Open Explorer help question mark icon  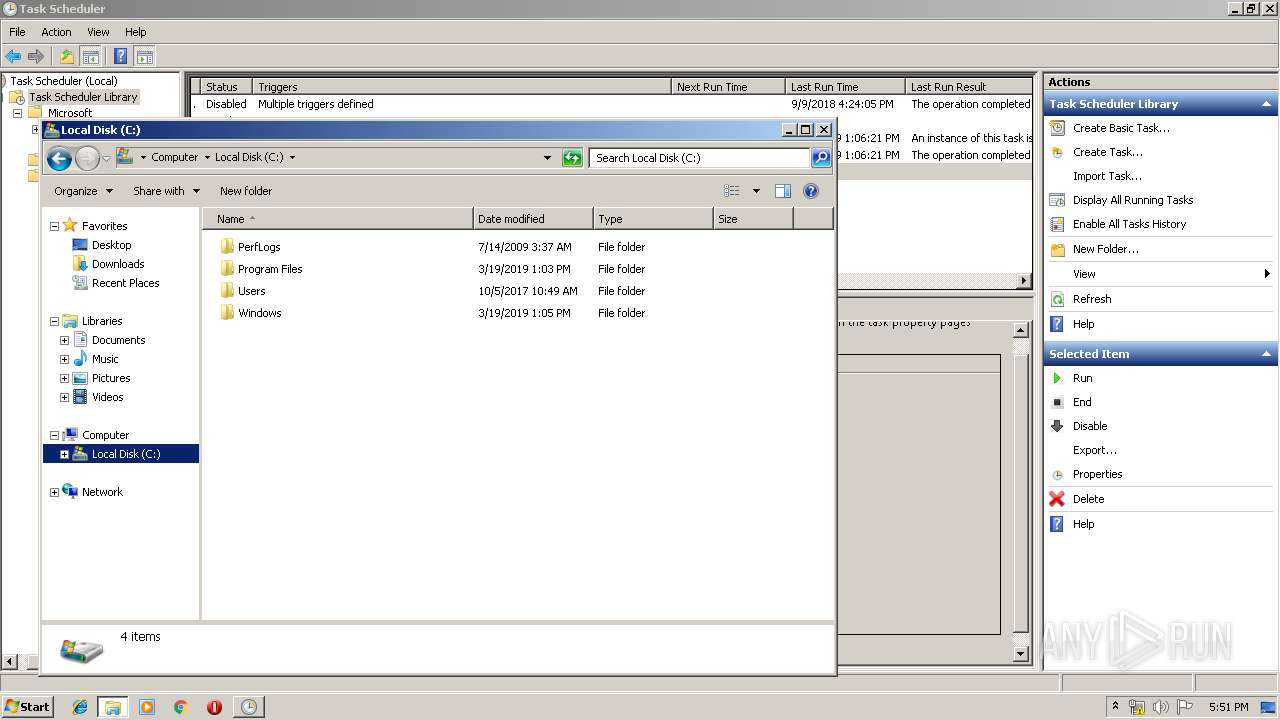pos(811,191)
